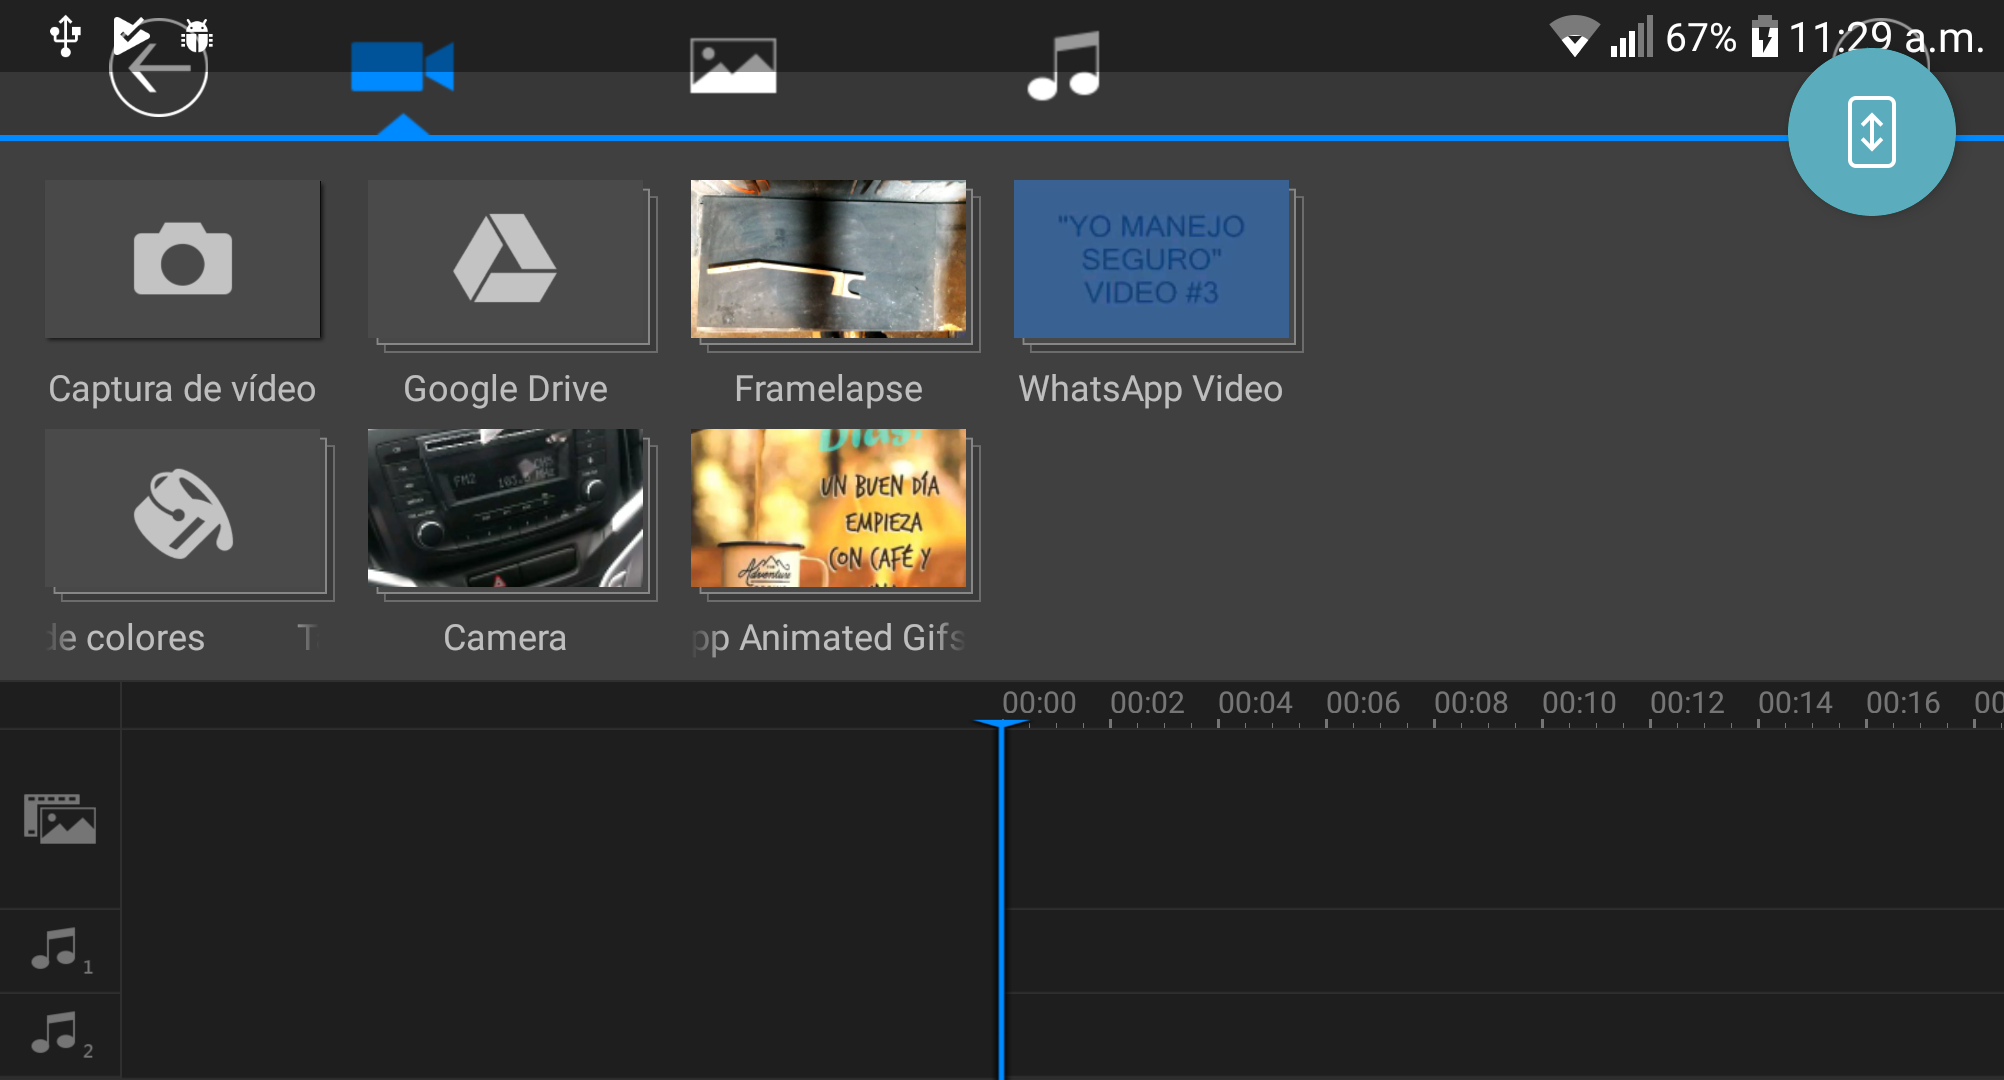This screenshot has width=2004, height=1080.
Task: Switch to the video media tab
Action: pos(402,68)
